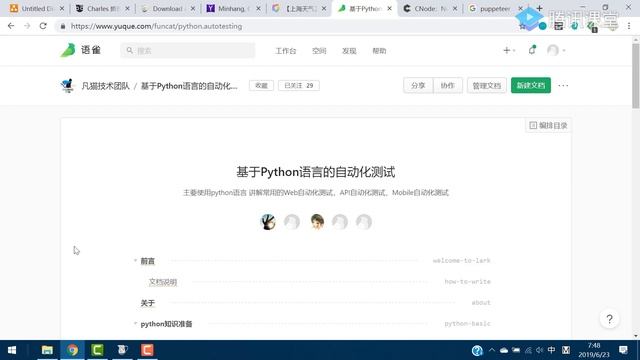The width and height of the screenshot is (640, 360).
Task: Click the Chrome taskbar icon
Action: tap(72, 350)
